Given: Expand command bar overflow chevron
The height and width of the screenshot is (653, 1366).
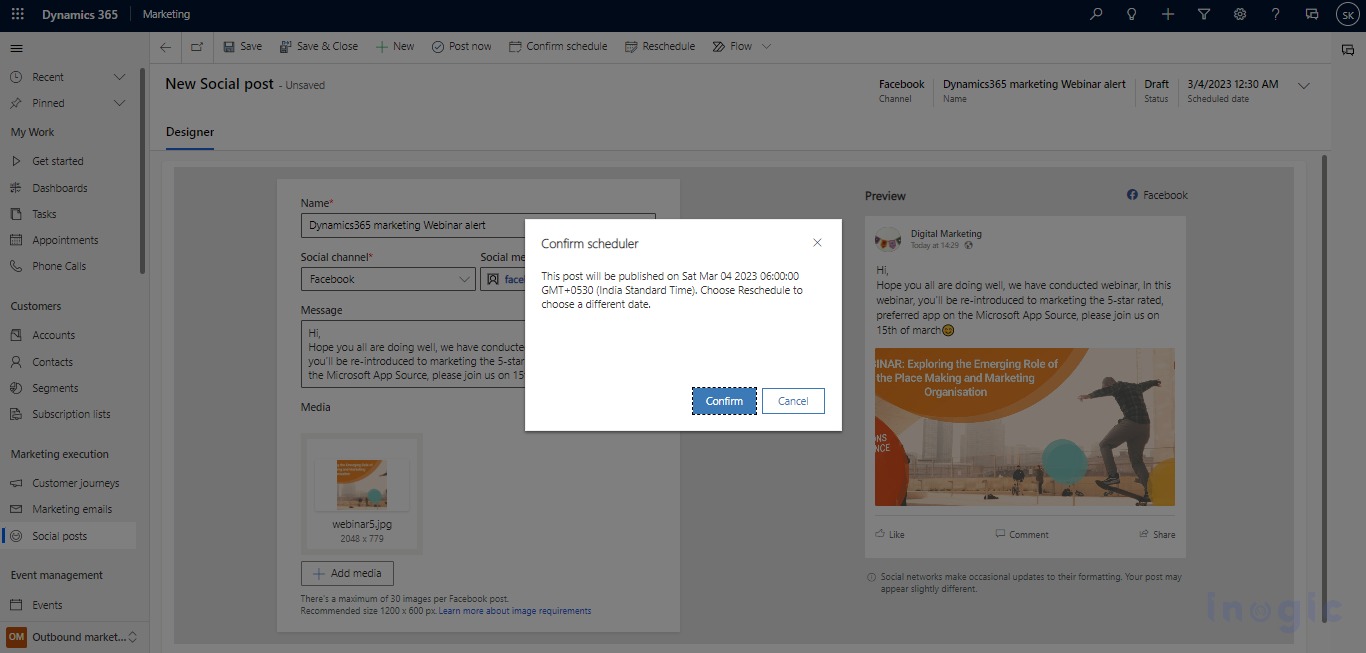Looking at the screenshot, I should 767,46.
